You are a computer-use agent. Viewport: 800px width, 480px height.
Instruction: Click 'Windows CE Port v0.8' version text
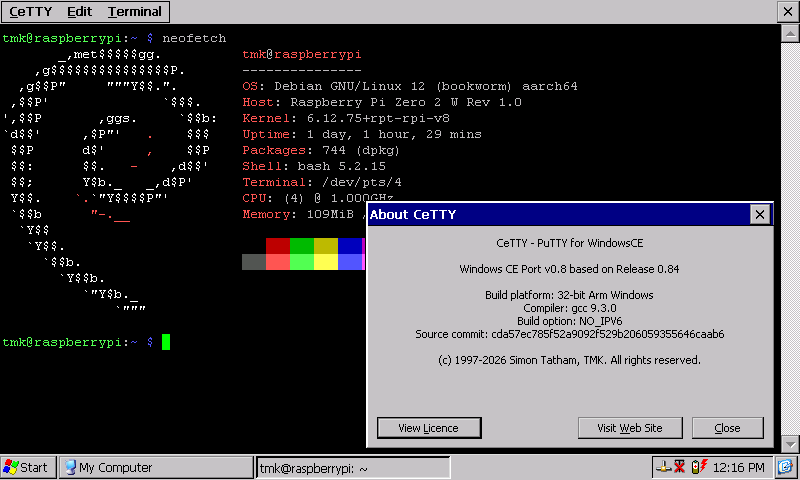[x=569, y=269]
